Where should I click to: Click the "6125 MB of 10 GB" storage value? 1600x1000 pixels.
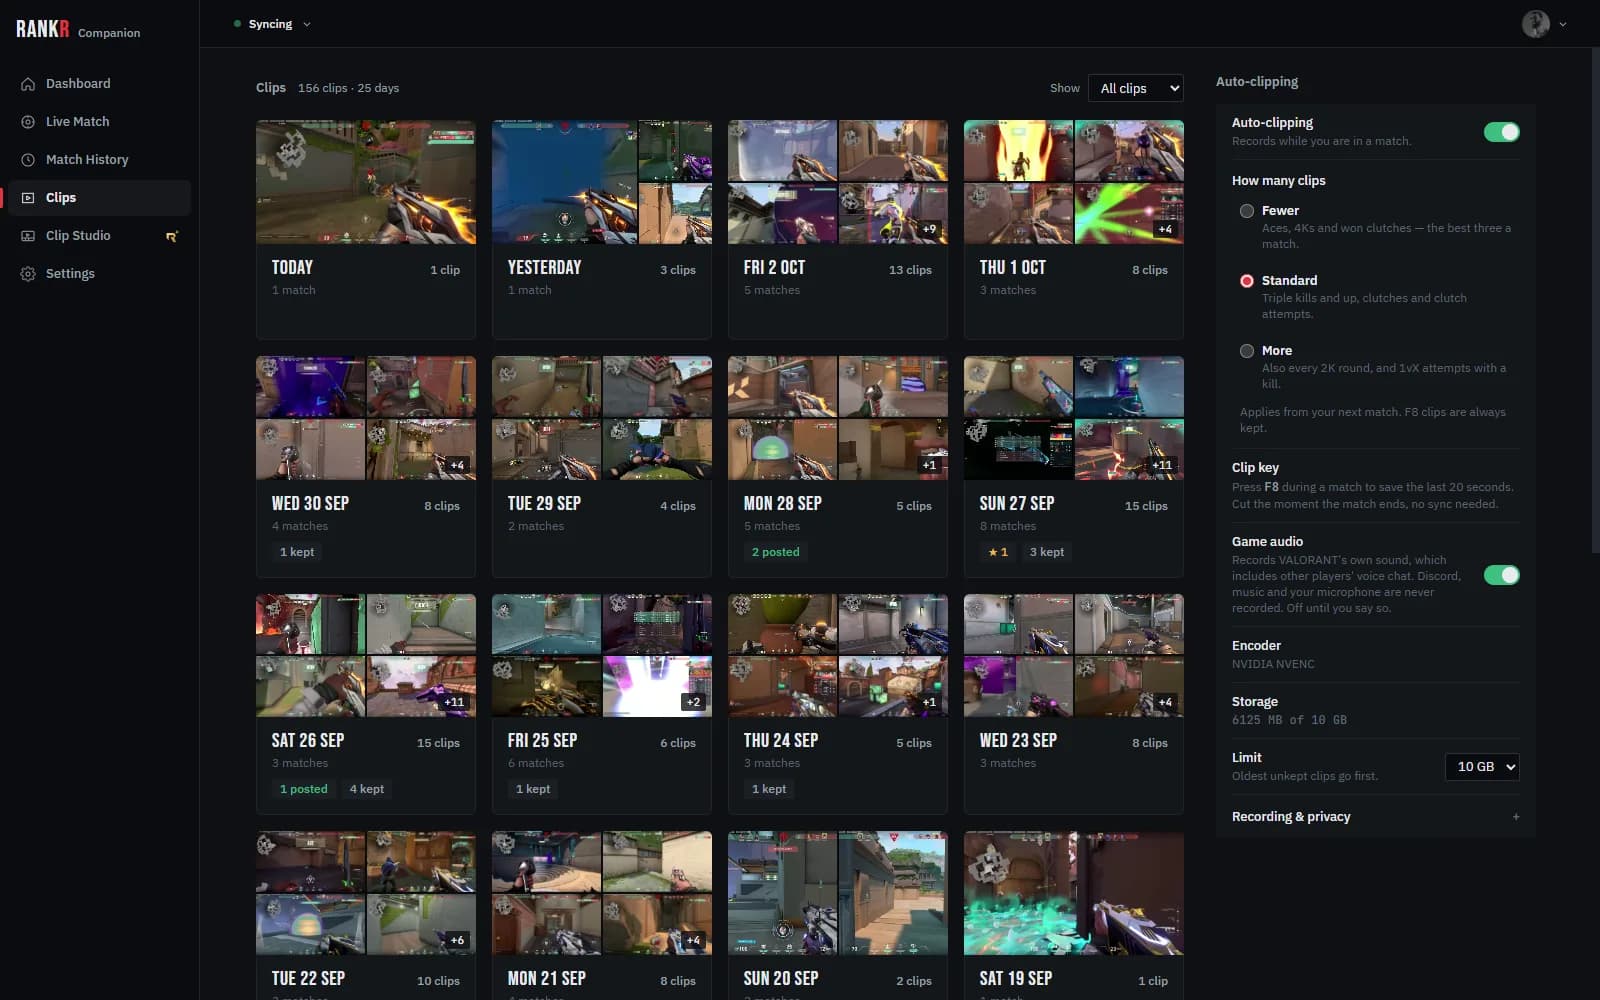click(x=1289, y=720)
